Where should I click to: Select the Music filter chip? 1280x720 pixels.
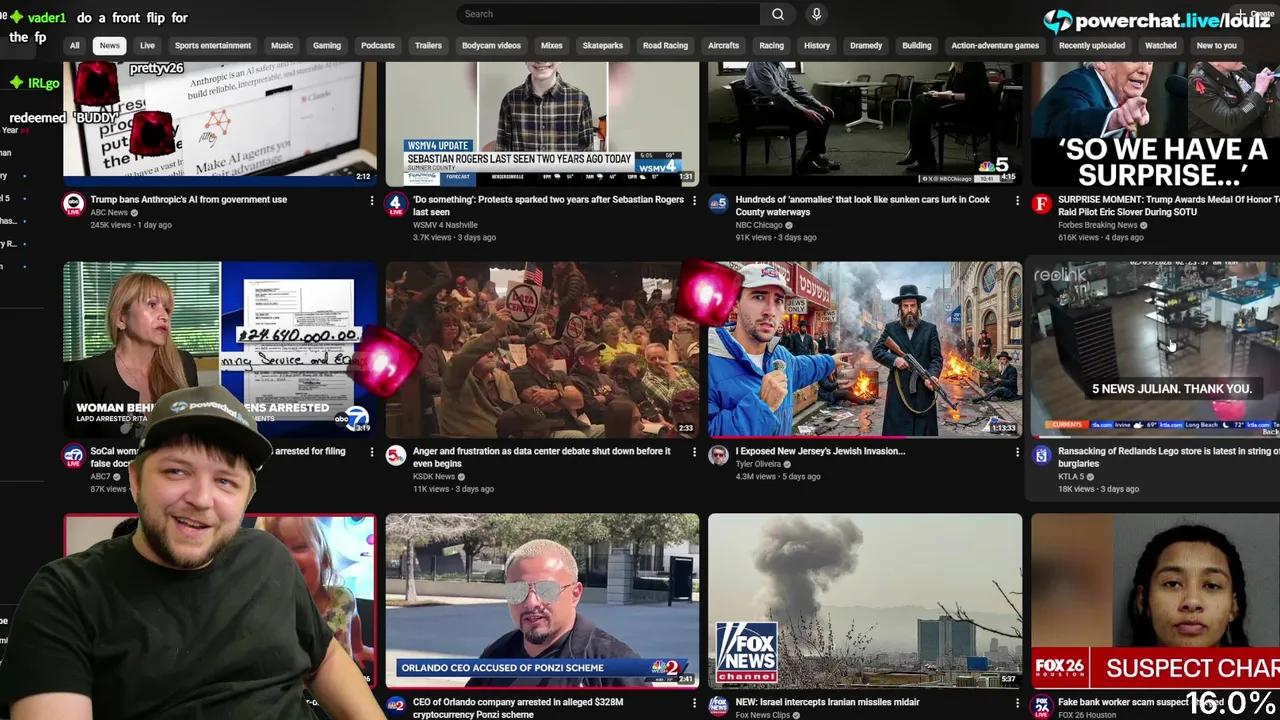click(x=282, y=45)
